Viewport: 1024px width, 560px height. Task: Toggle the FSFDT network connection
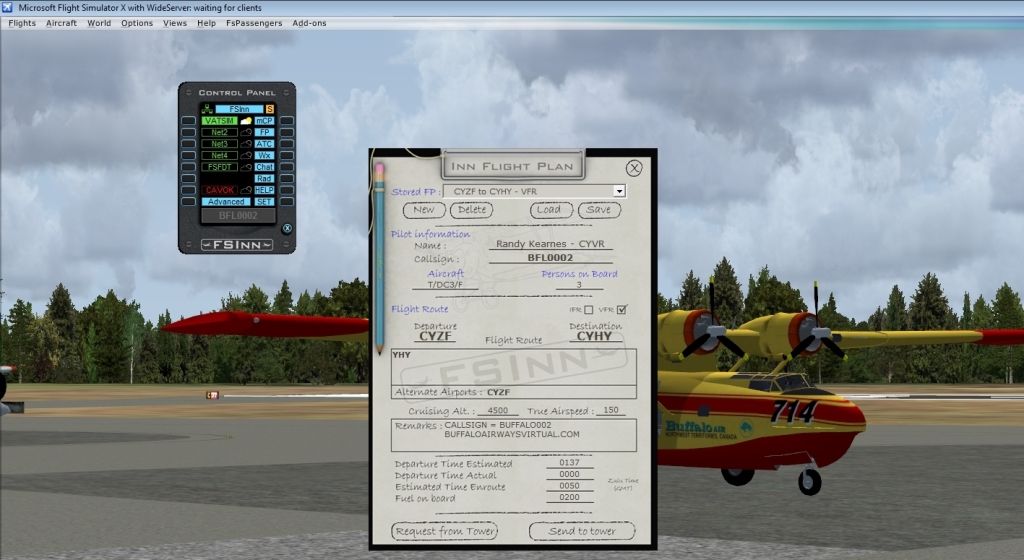[x=219, y=167]
